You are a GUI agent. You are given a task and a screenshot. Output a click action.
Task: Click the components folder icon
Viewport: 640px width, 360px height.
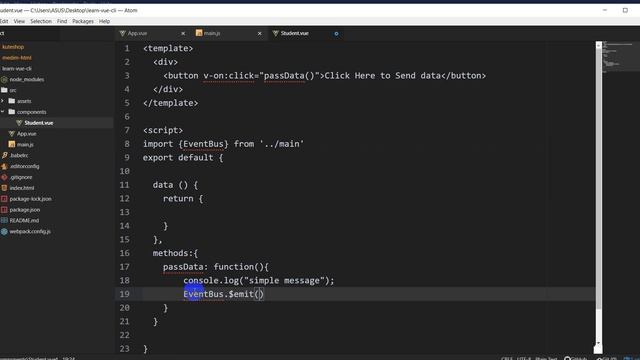tap(12, 112)
